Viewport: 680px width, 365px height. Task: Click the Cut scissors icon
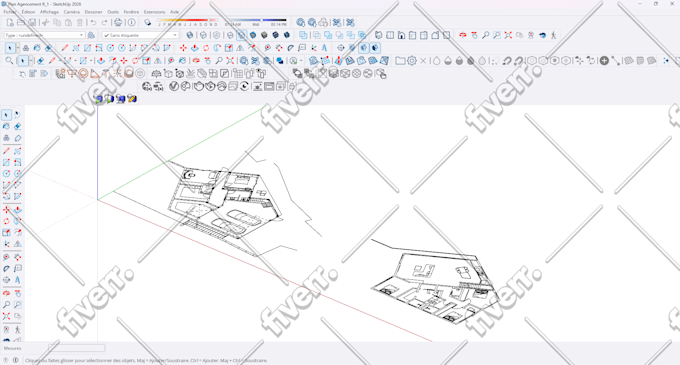pyautogui.click(x=46, y=23)
